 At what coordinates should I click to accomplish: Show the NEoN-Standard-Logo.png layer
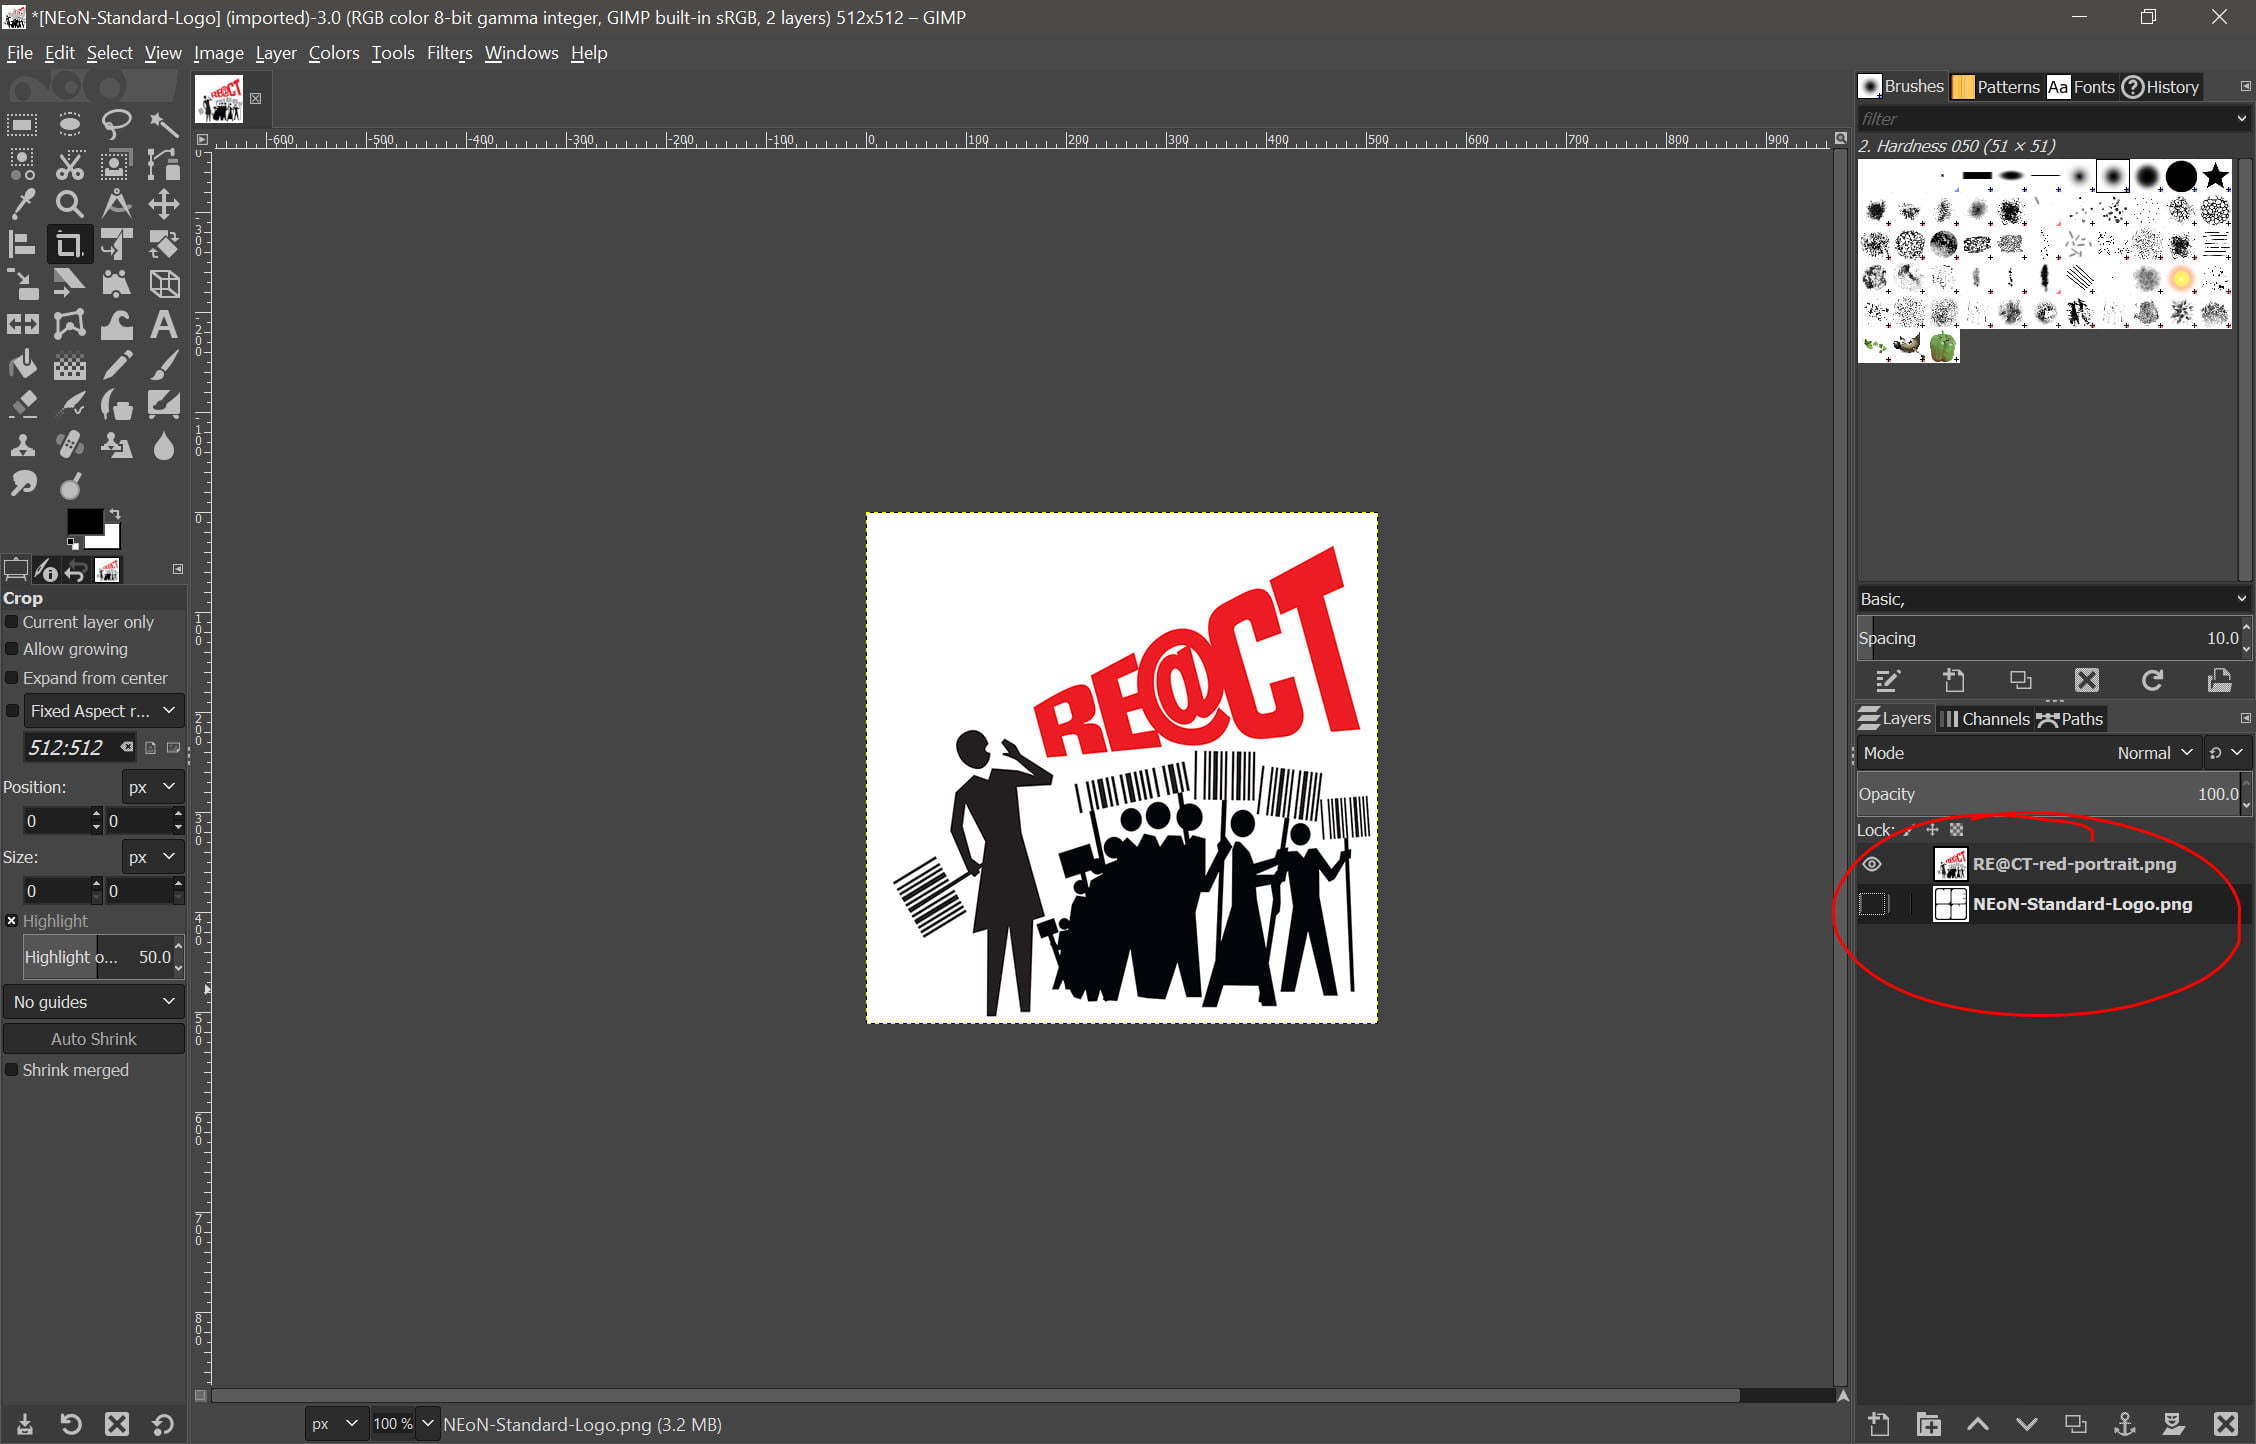coord(1873,904)
